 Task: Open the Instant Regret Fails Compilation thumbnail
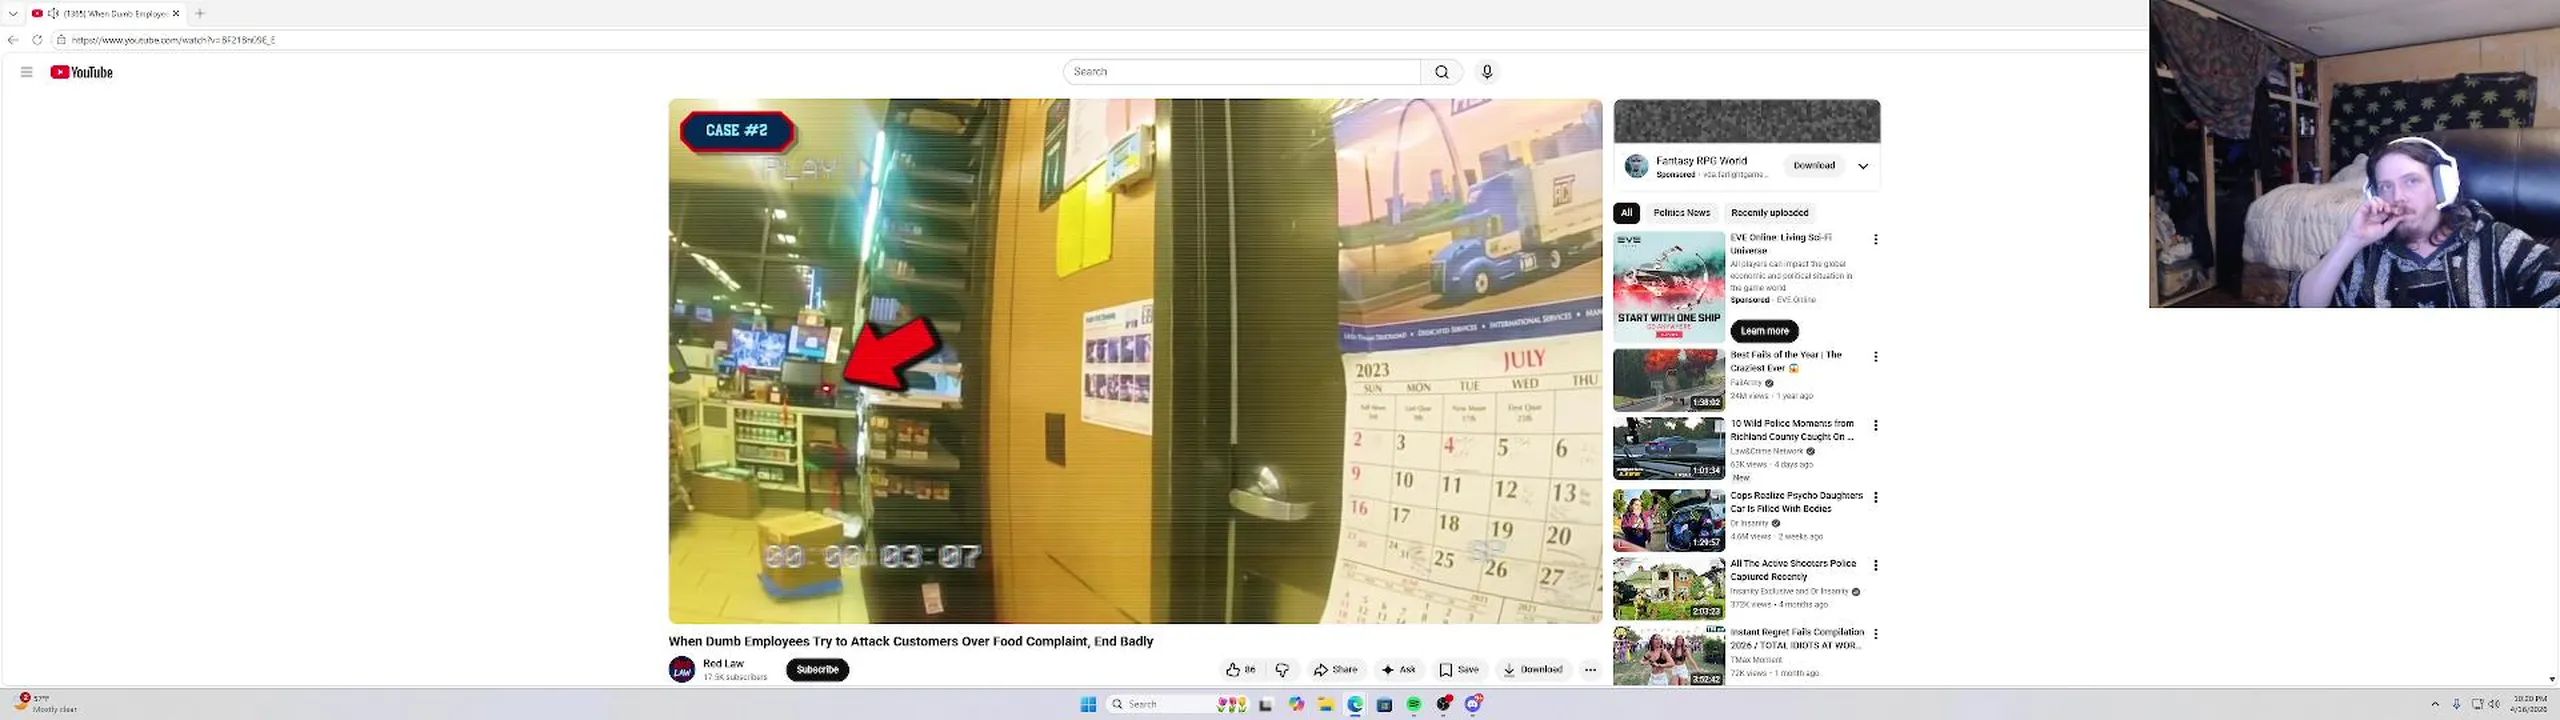click(x=1669, y=656)
